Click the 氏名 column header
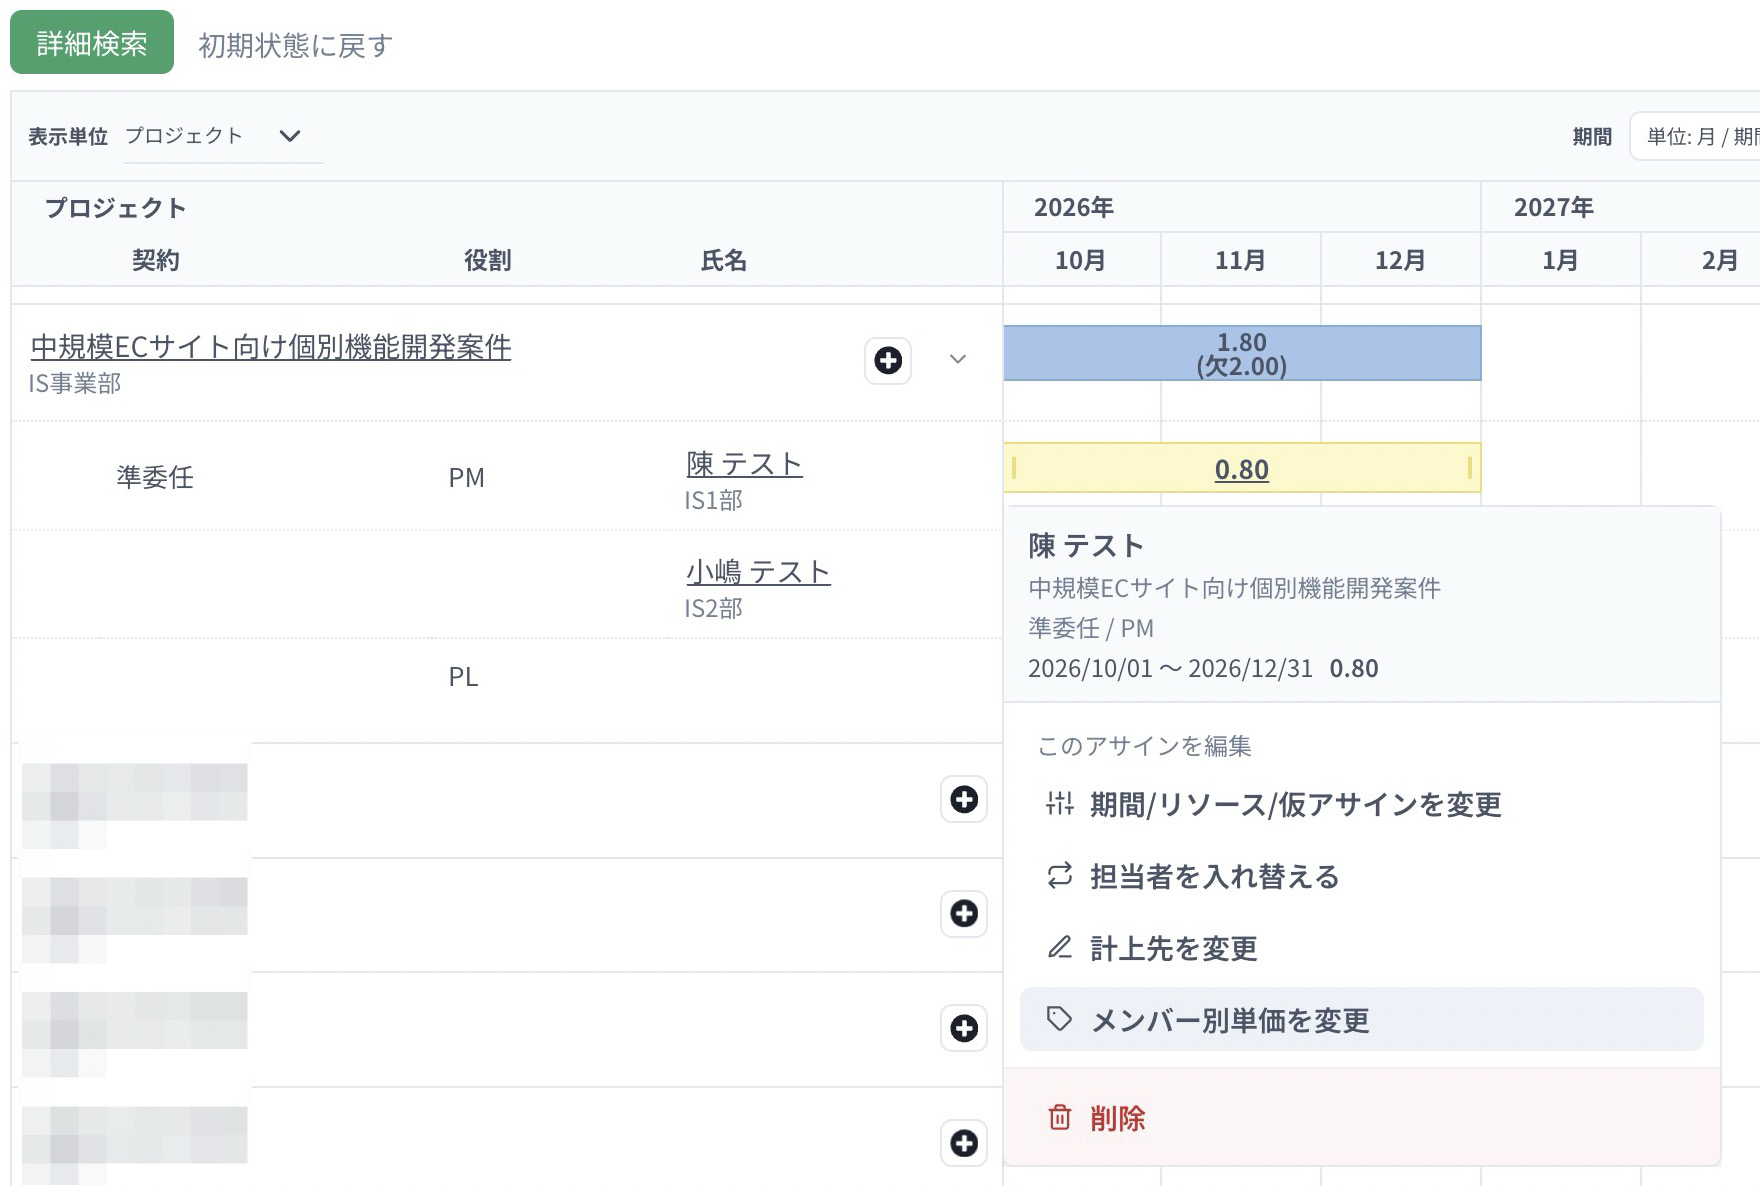This screenshot has height=1186, width=1760. click(x=724, y=260)
